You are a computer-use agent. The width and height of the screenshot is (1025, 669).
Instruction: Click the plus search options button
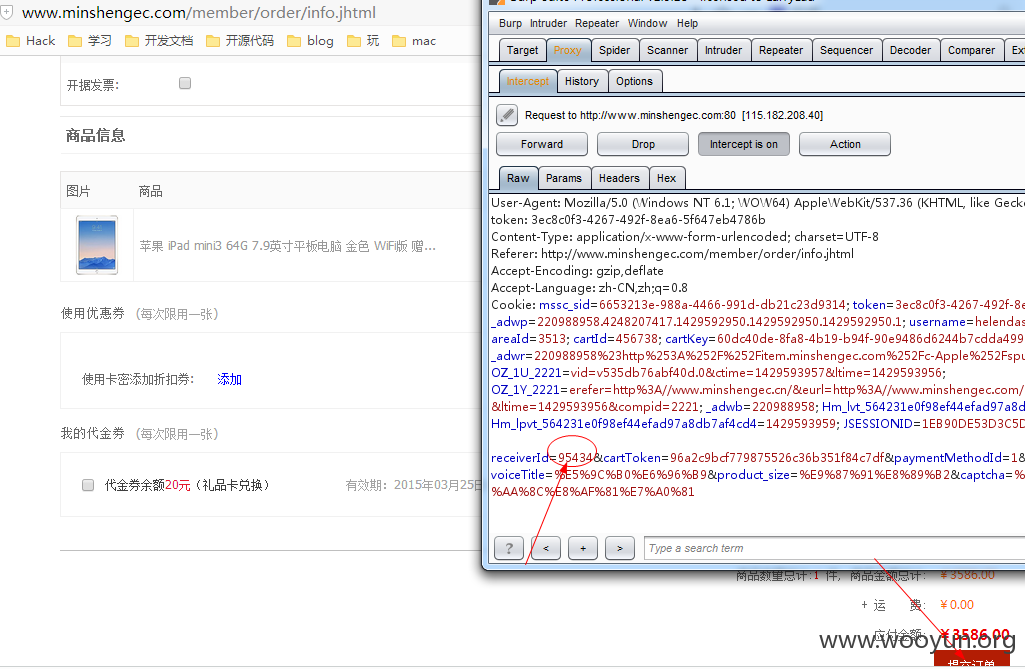tap(583, 548)
